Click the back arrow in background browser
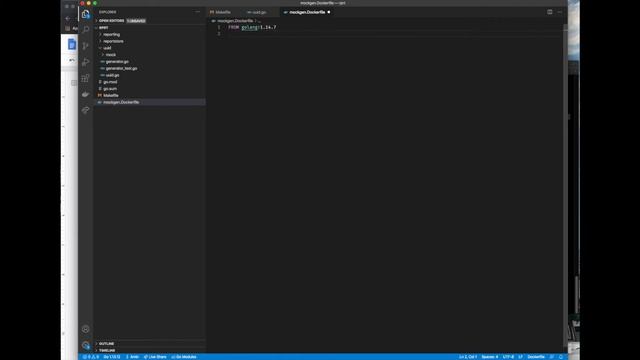 tap(68, 18)
